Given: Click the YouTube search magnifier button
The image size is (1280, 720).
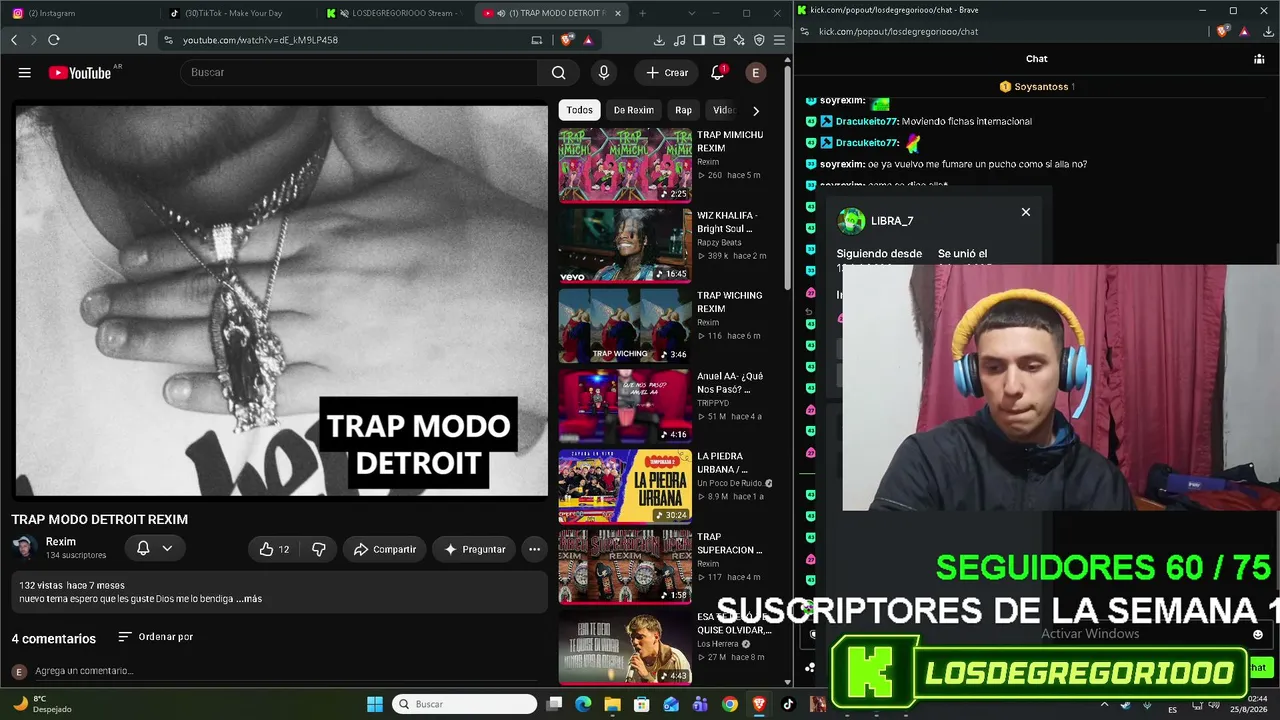Looking at the screenshot, I should point(558,73).
